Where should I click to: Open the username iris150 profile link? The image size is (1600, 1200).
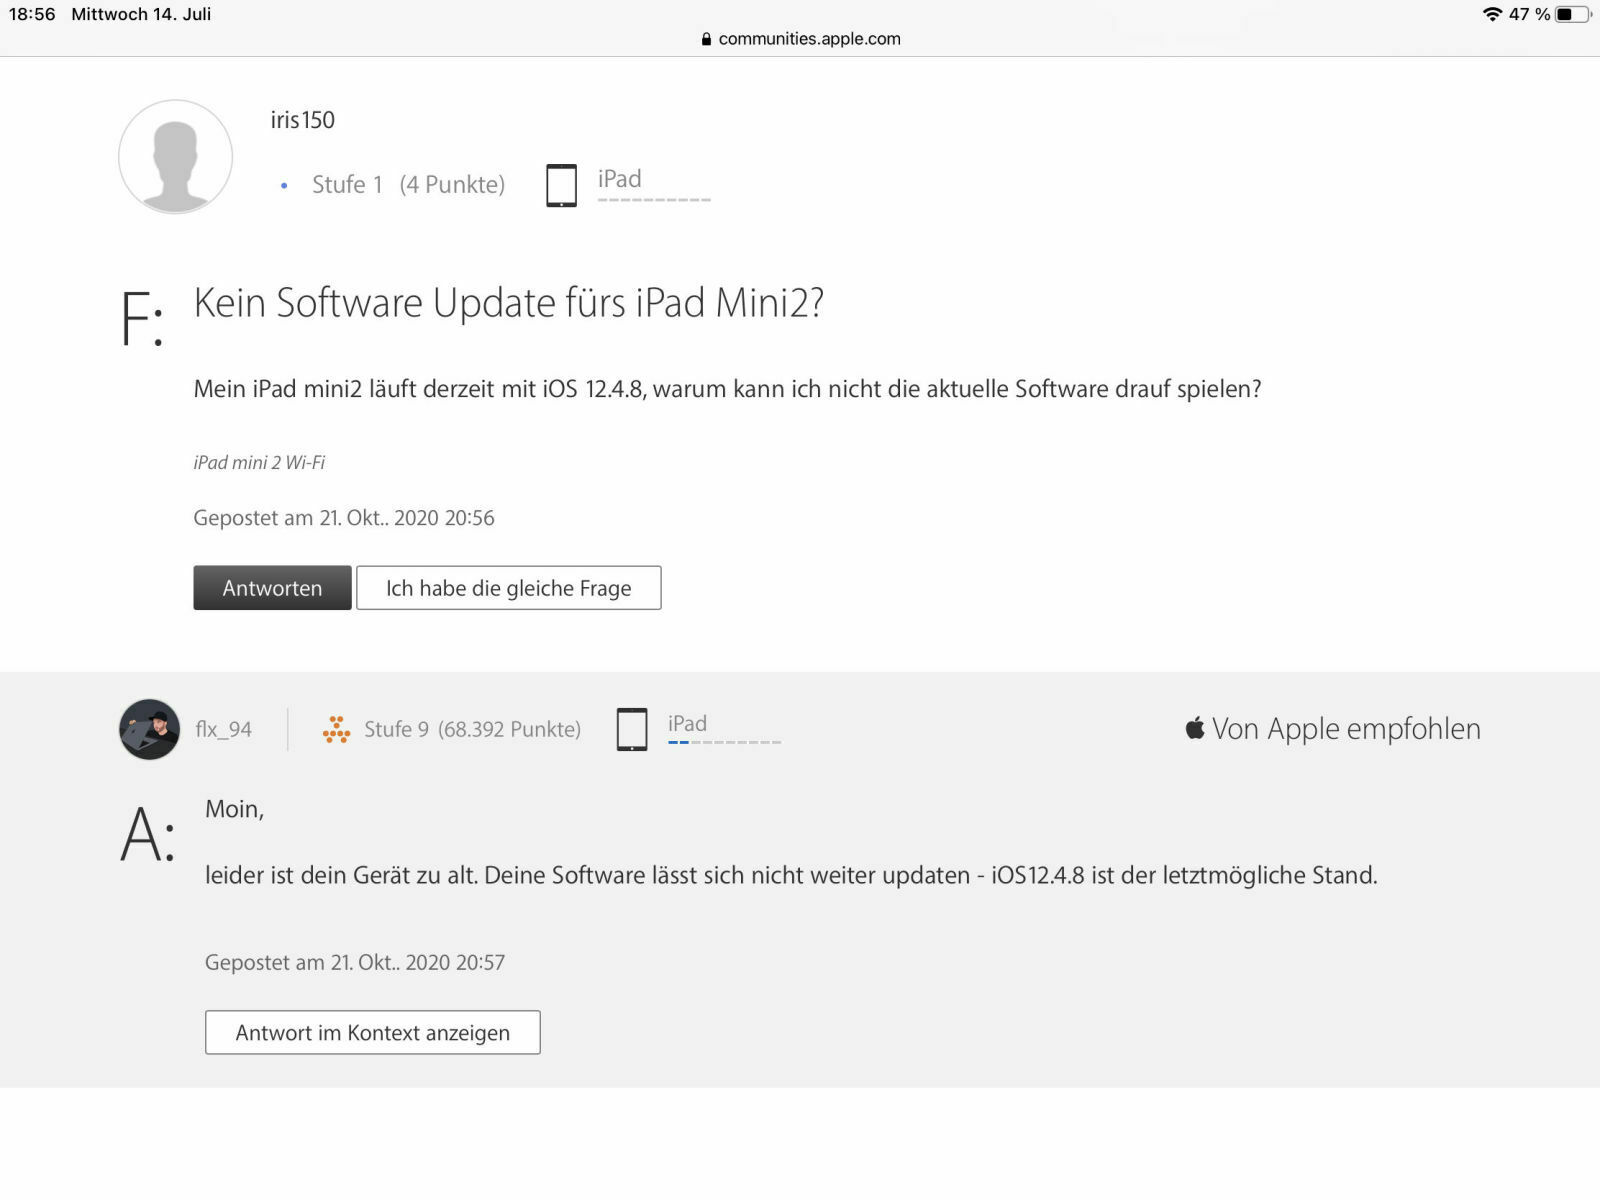click(x=302, y=120)
